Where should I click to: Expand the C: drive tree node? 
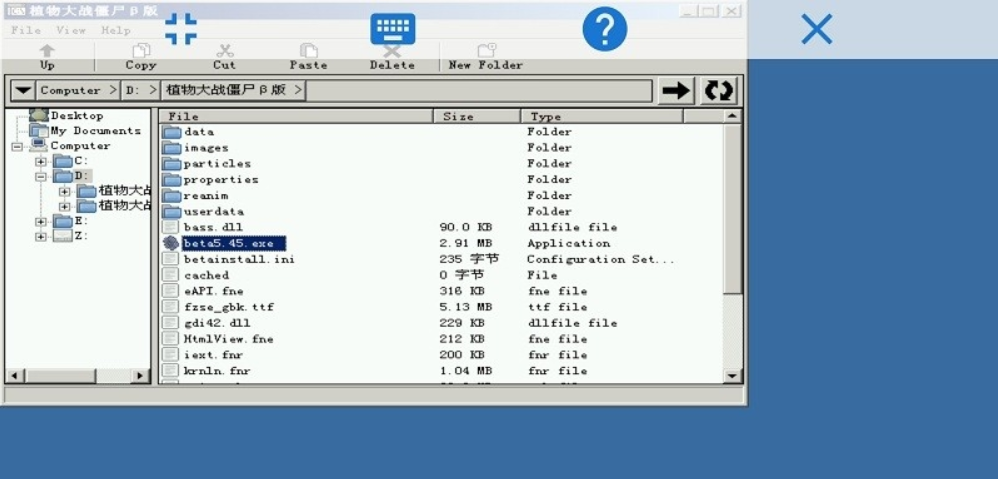click(x=41, y=161)
